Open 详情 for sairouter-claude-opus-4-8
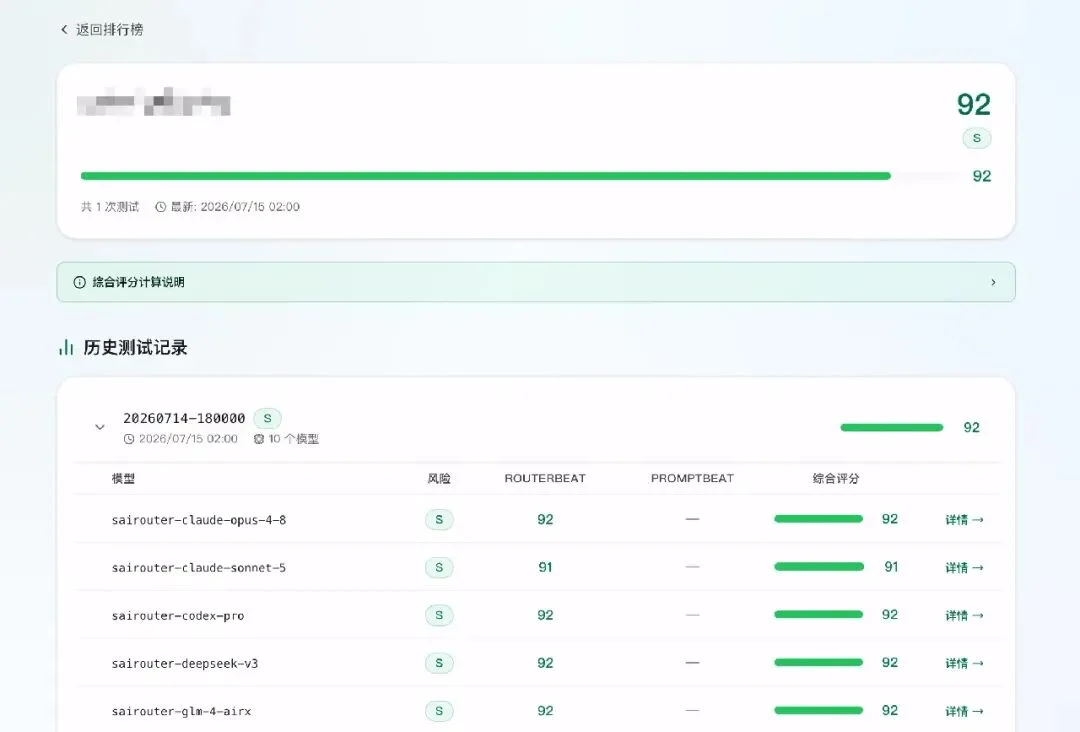The width and height of the screenshot is (1080, 732). [x=964, y=520]
